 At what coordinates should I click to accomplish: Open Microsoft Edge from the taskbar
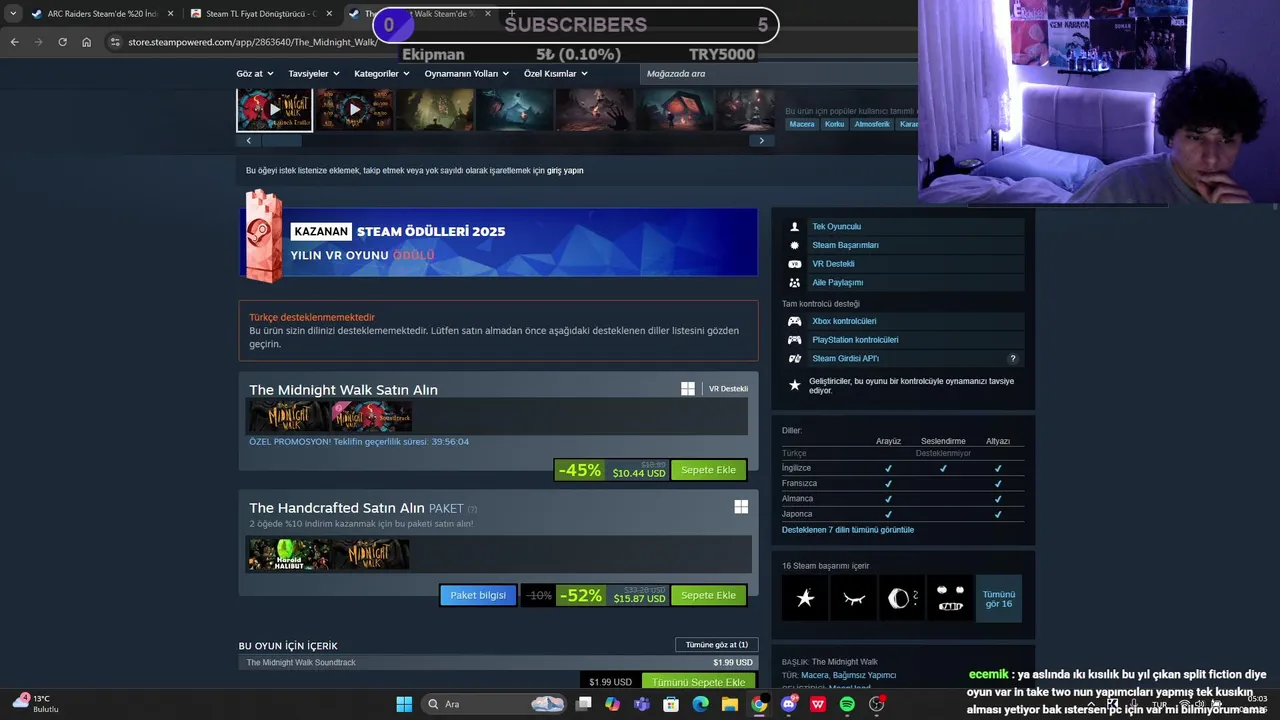point(701,704)
